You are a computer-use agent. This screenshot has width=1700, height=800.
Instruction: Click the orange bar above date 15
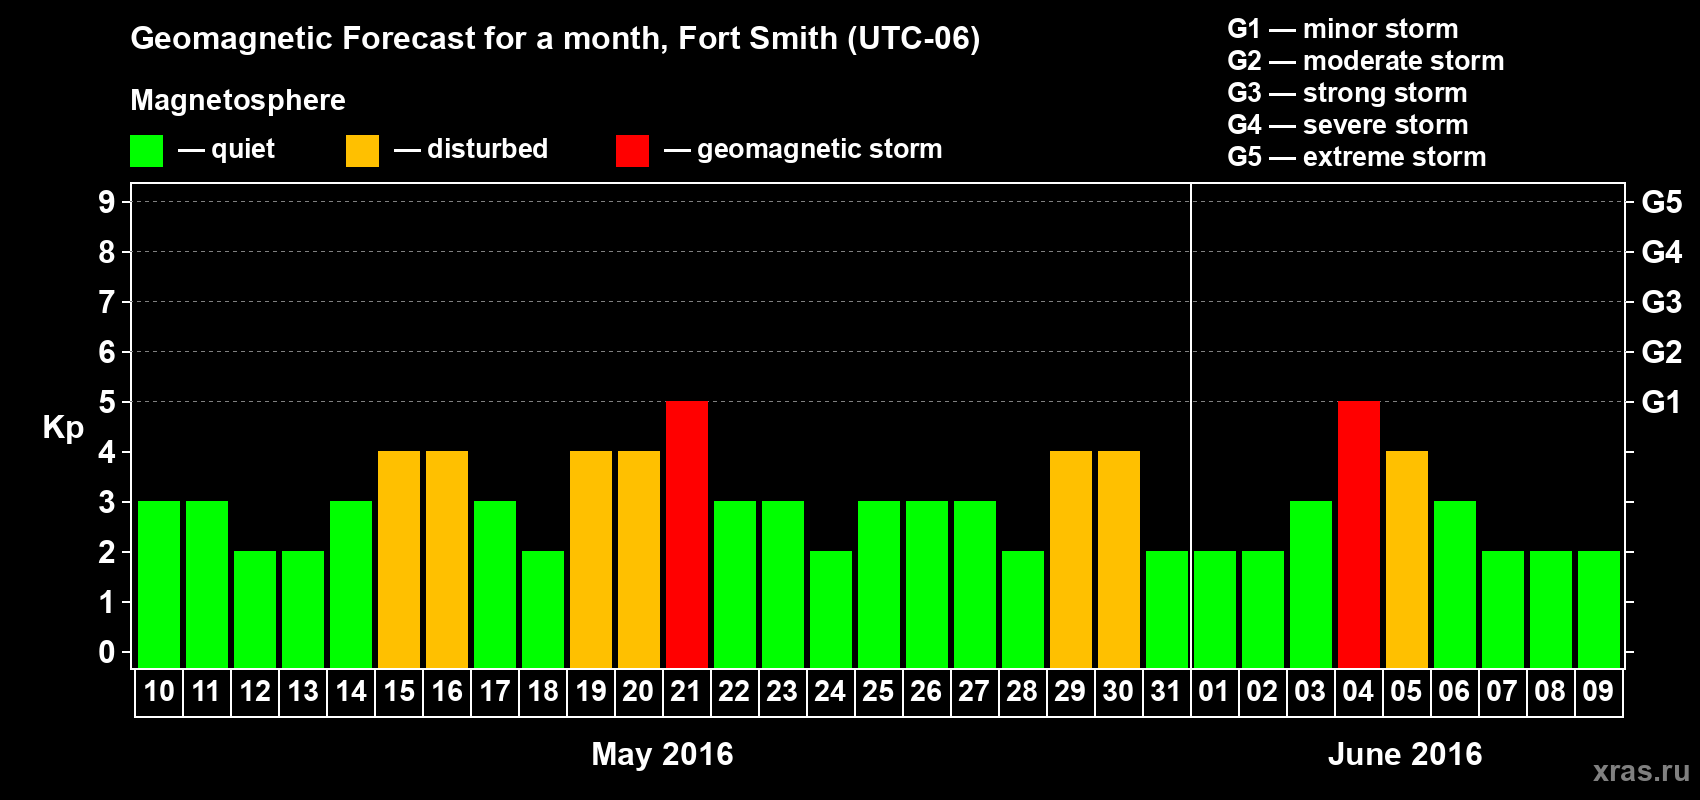(399, 560)
